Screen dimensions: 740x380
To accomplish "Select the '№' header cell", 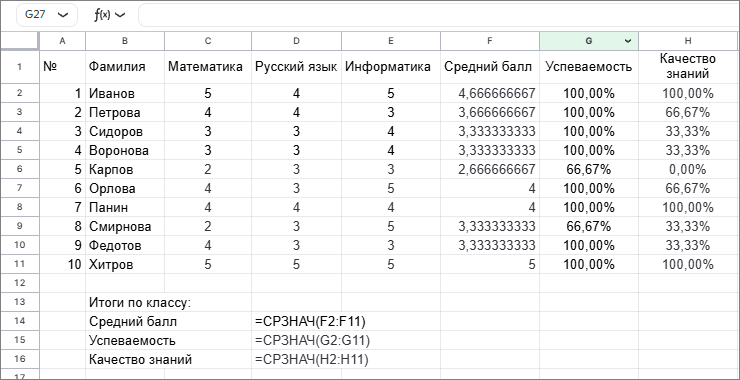I will (62, 67).
